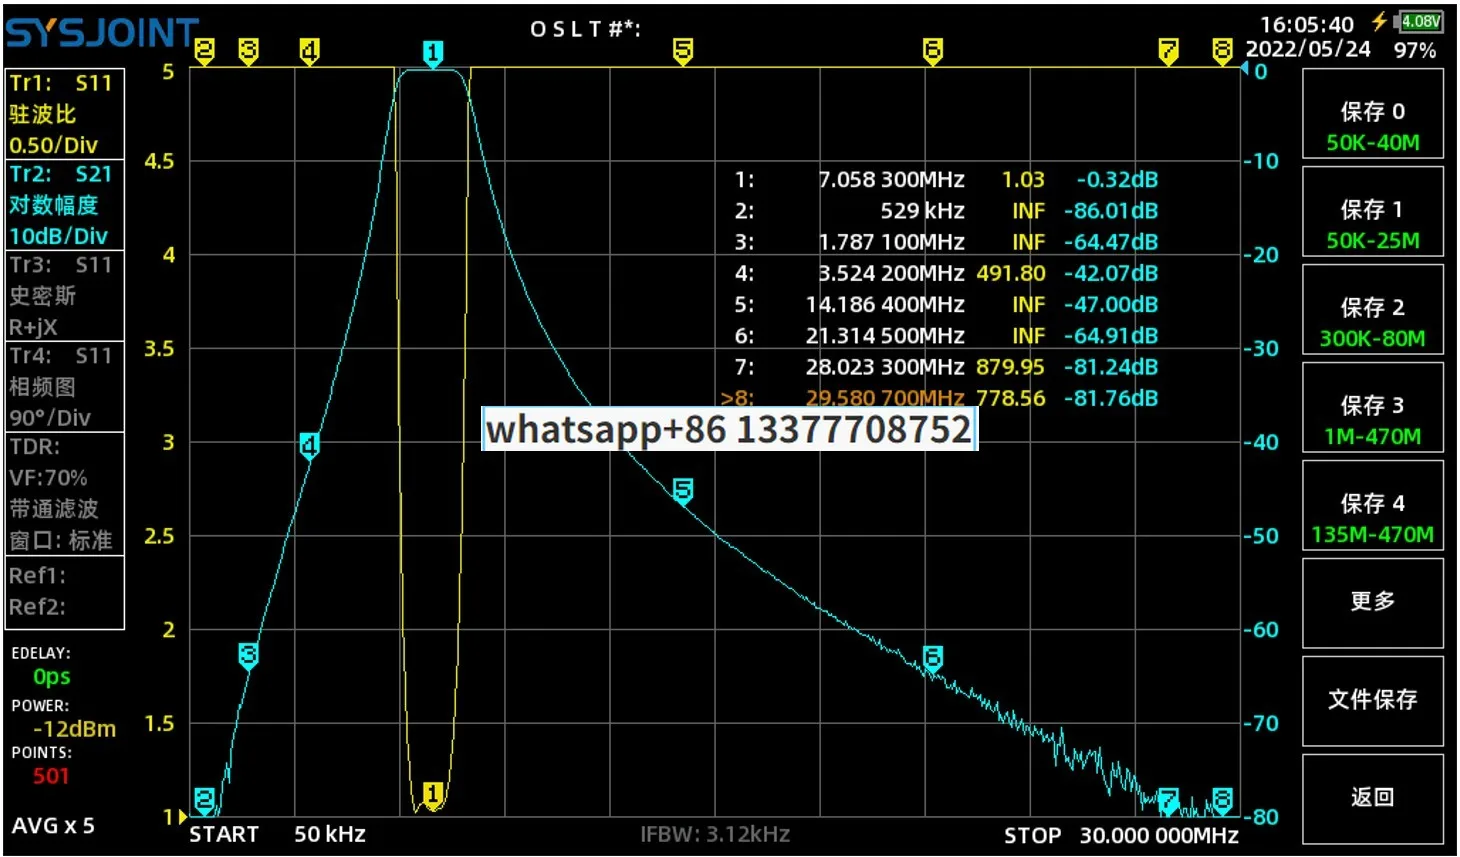Click the EDELAY 0ps value

pos(52,677)
